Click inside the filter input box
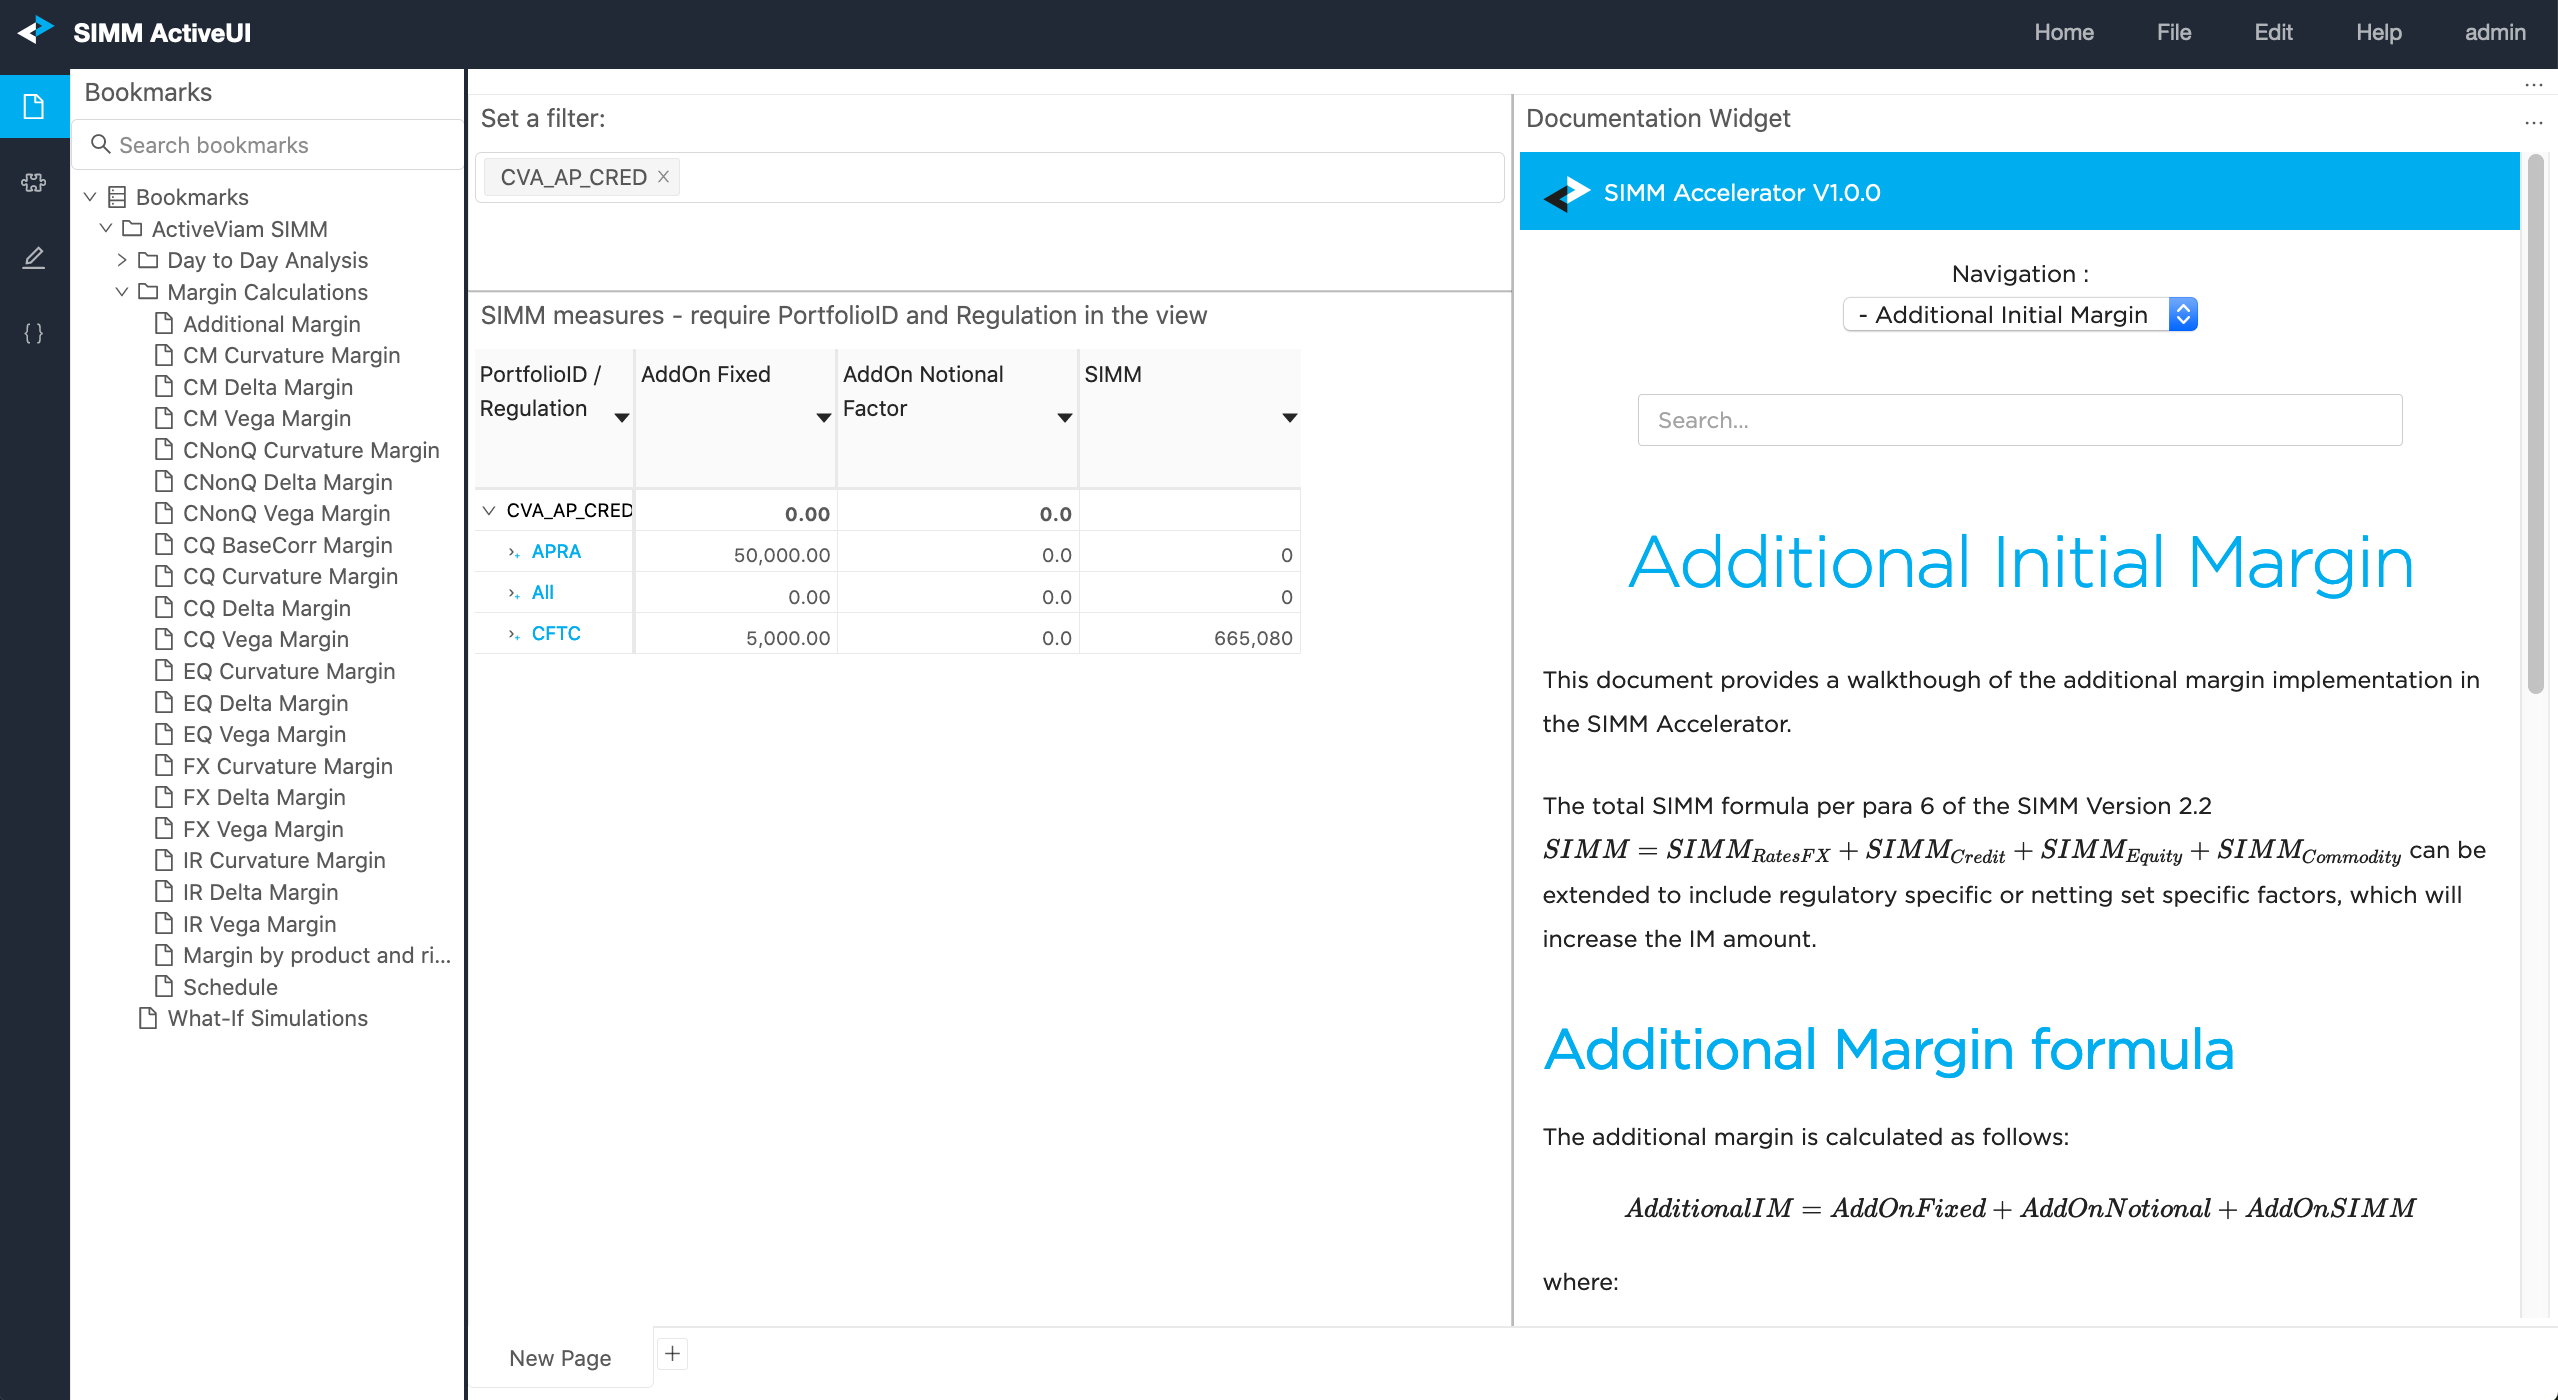Screen dimensions: 2558x1400 coord(989,177)
